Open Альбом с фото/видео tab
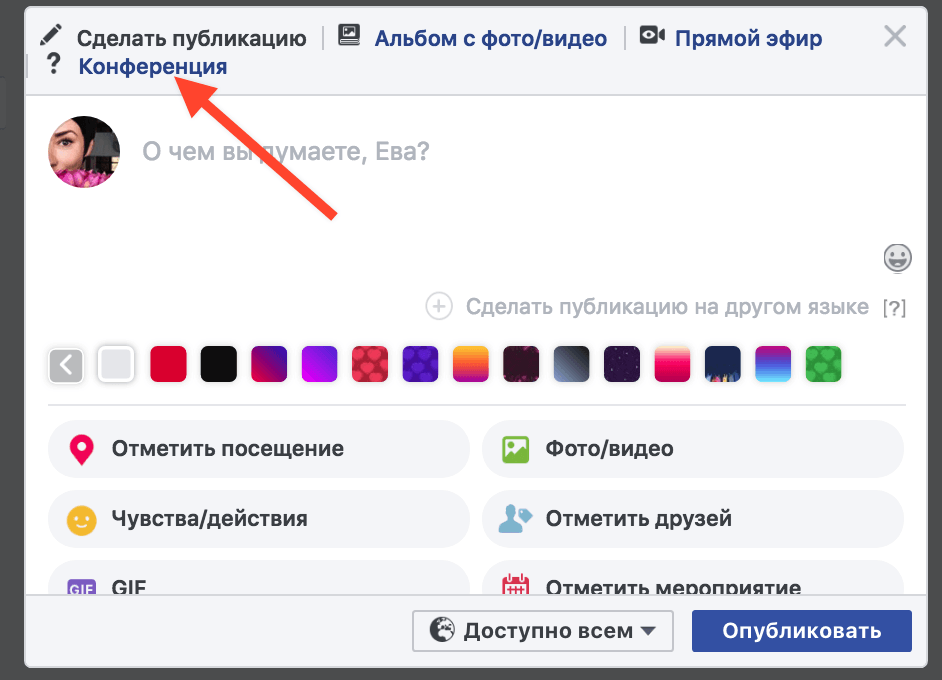This screenshot has width=942, height=680. pos(490,38)
